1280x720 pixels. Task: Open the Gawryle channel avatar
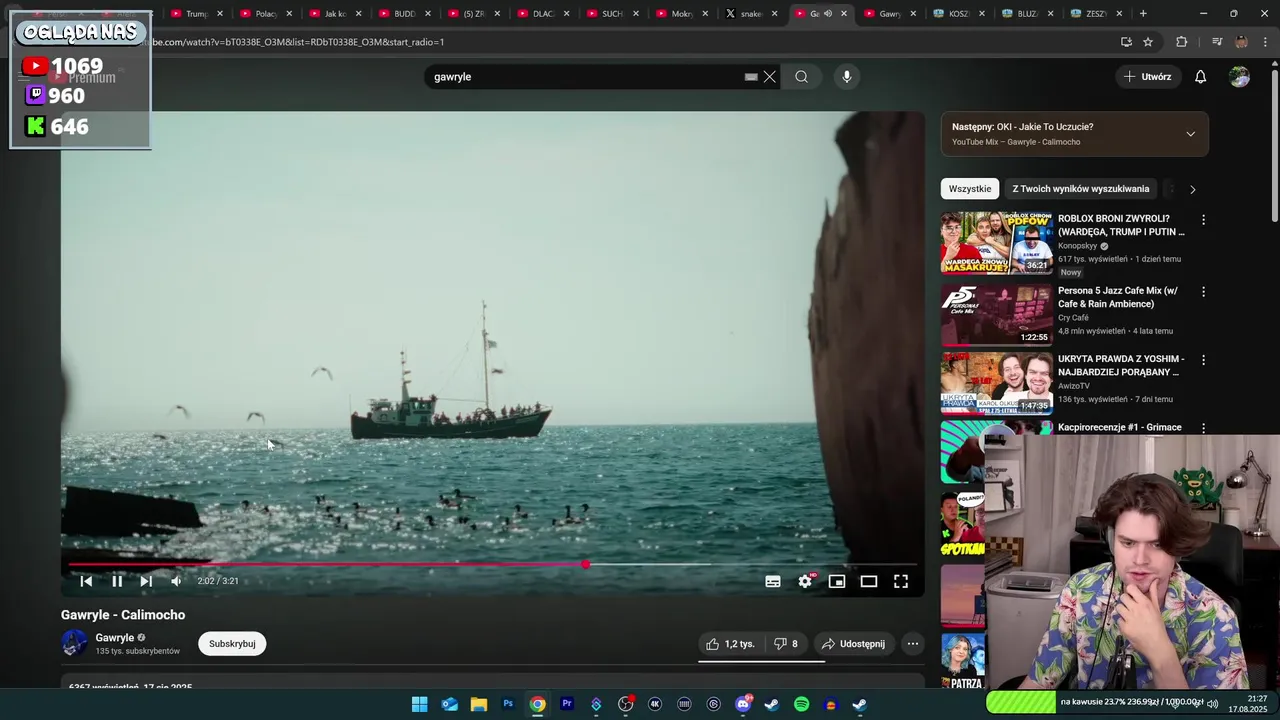click(74, 643)
